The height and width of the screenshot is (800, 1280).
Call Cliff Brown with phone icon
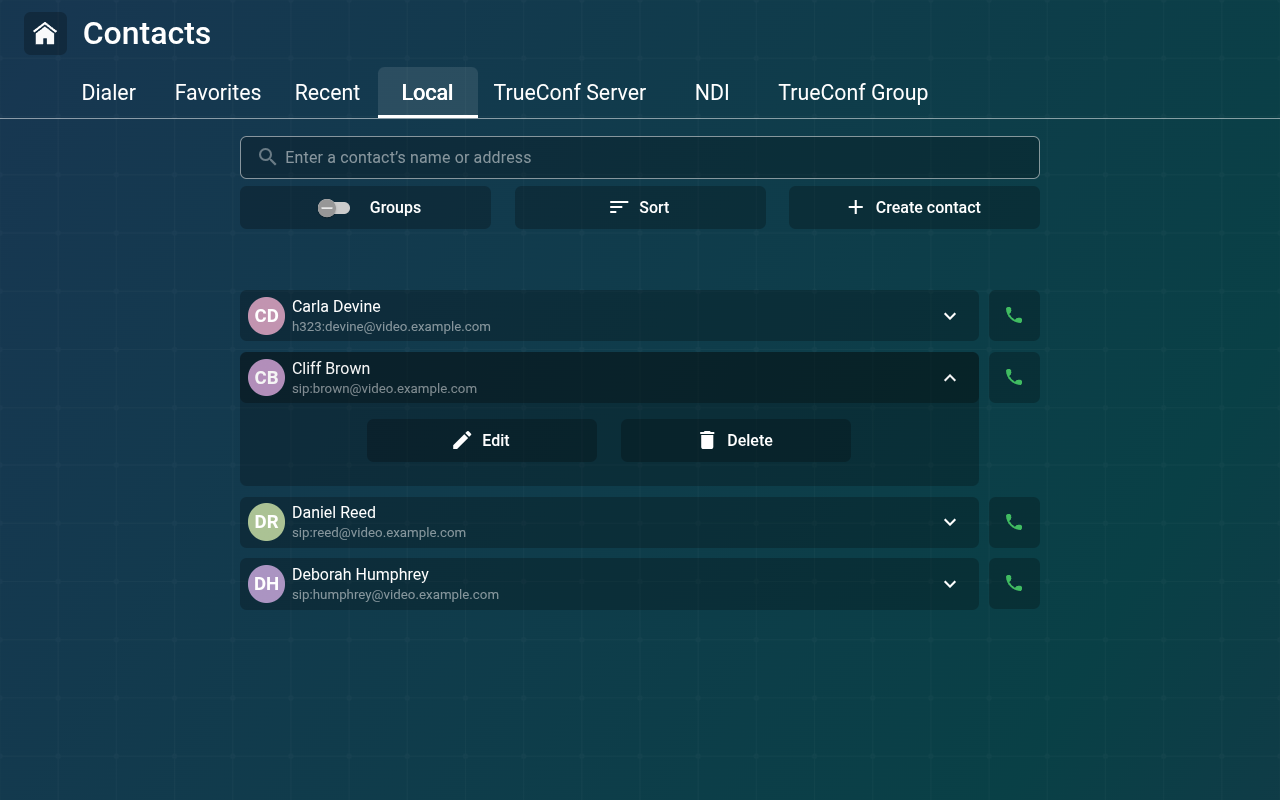point(1014,377)
